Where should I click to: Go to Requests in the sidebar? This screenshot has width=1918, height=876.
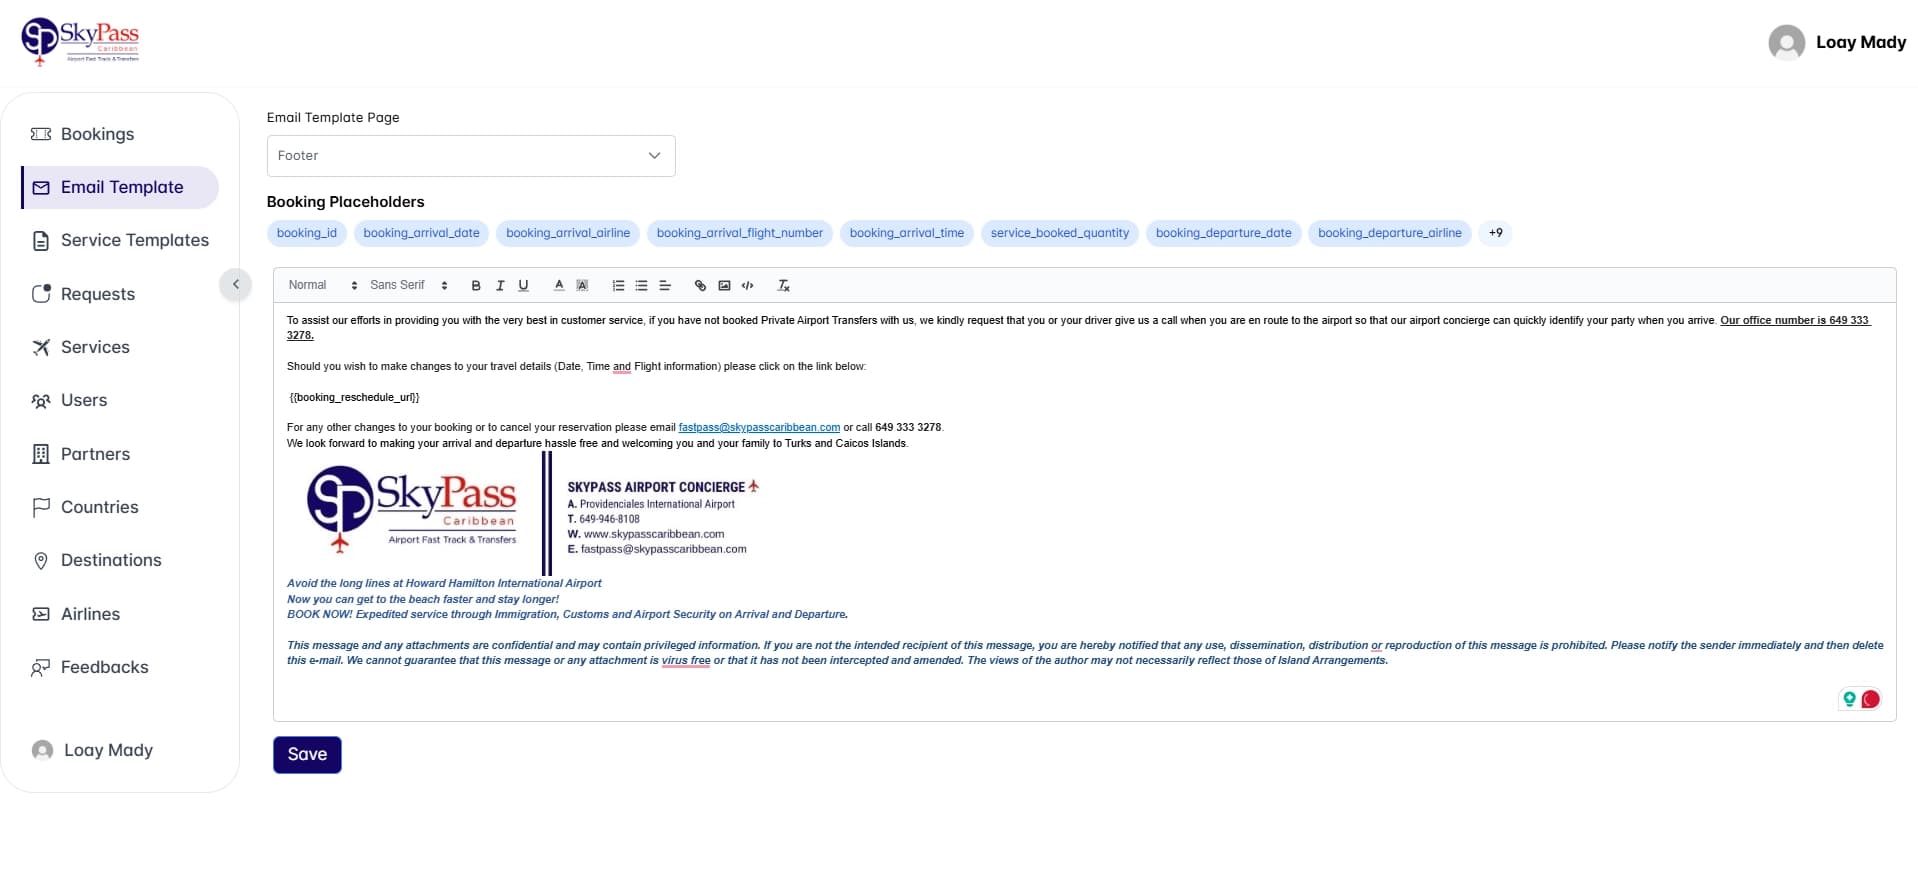(120, 294)
